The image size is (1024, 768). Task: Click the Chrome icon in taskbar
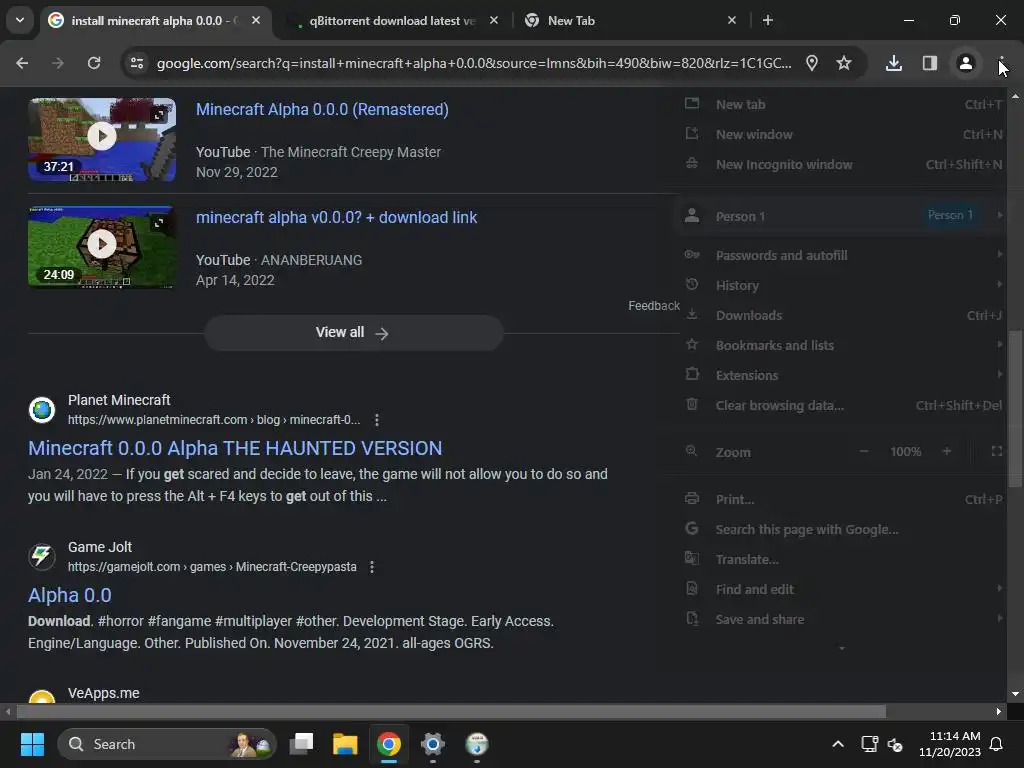[389, 744]
